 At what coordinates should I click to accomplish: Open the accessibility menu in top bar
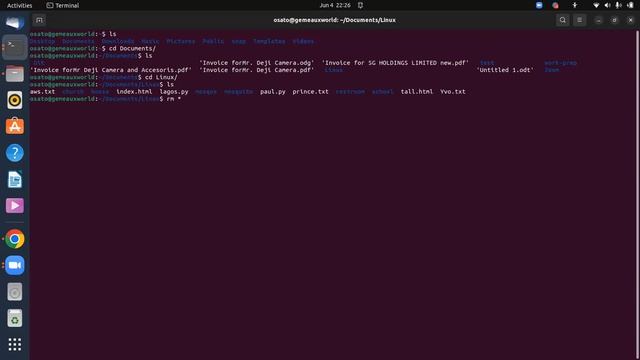point(575,5)
